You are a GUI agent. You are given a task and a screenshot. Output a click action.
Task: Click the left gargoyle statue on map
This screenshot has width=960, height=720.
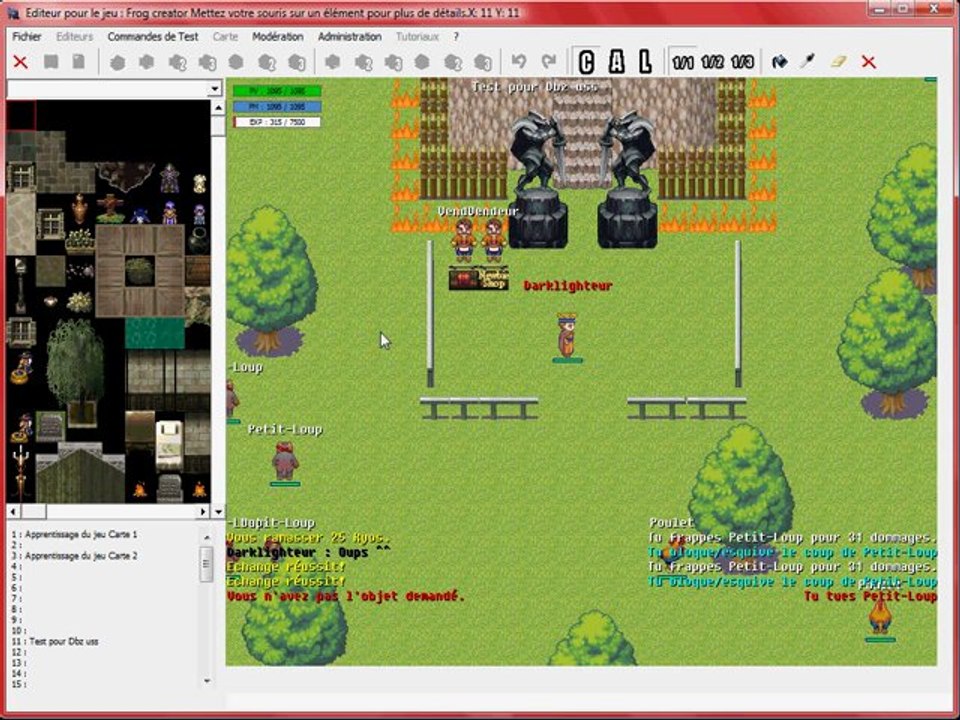[538, 181]
